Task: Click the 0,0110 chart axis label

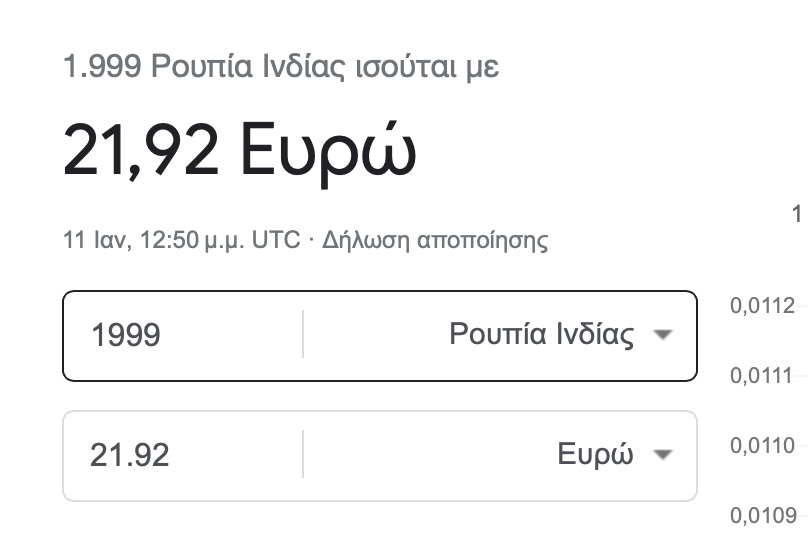Action: (x=762, y=446)
